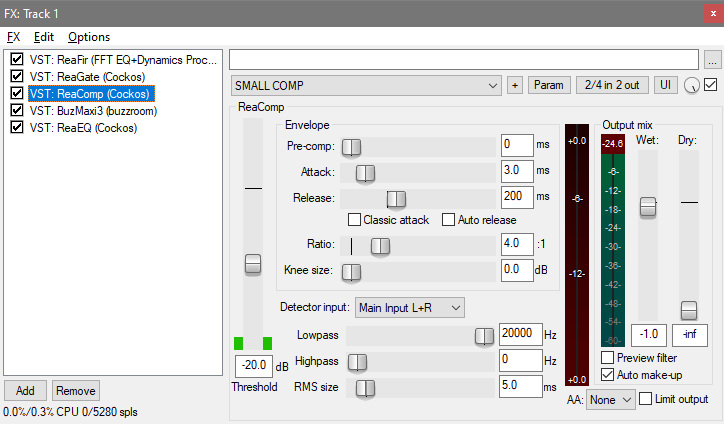Click the FX window title icon

click(x=11, y=12)
